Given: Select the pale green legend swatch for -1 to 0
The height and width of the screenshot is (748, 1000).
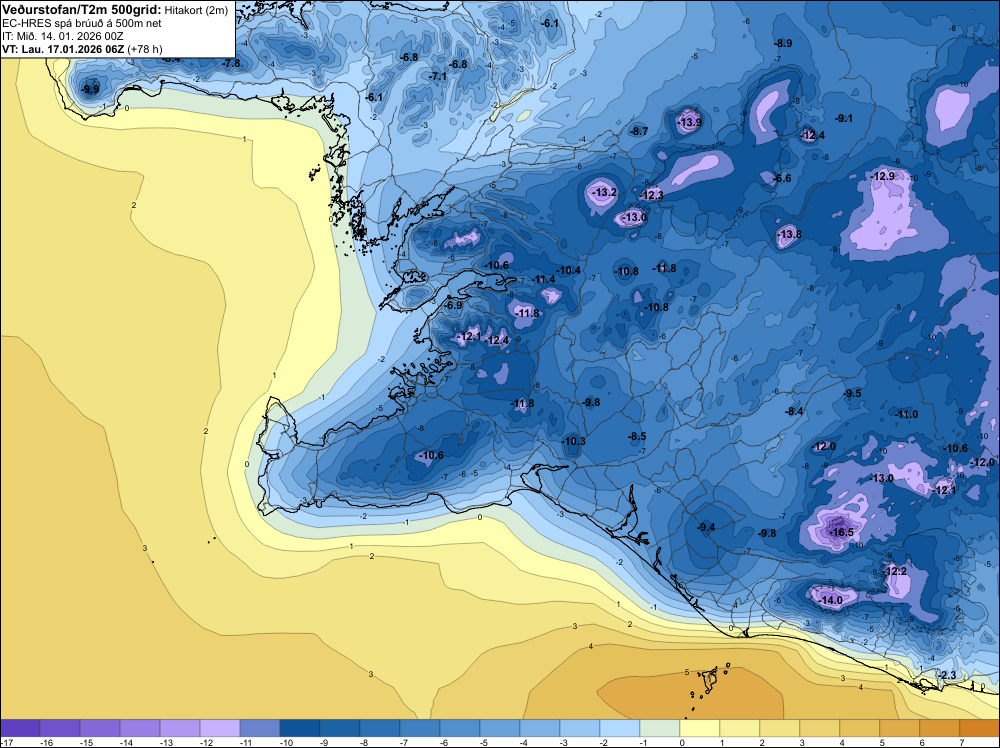Looking at the screenshot, I should pos(659,728).
